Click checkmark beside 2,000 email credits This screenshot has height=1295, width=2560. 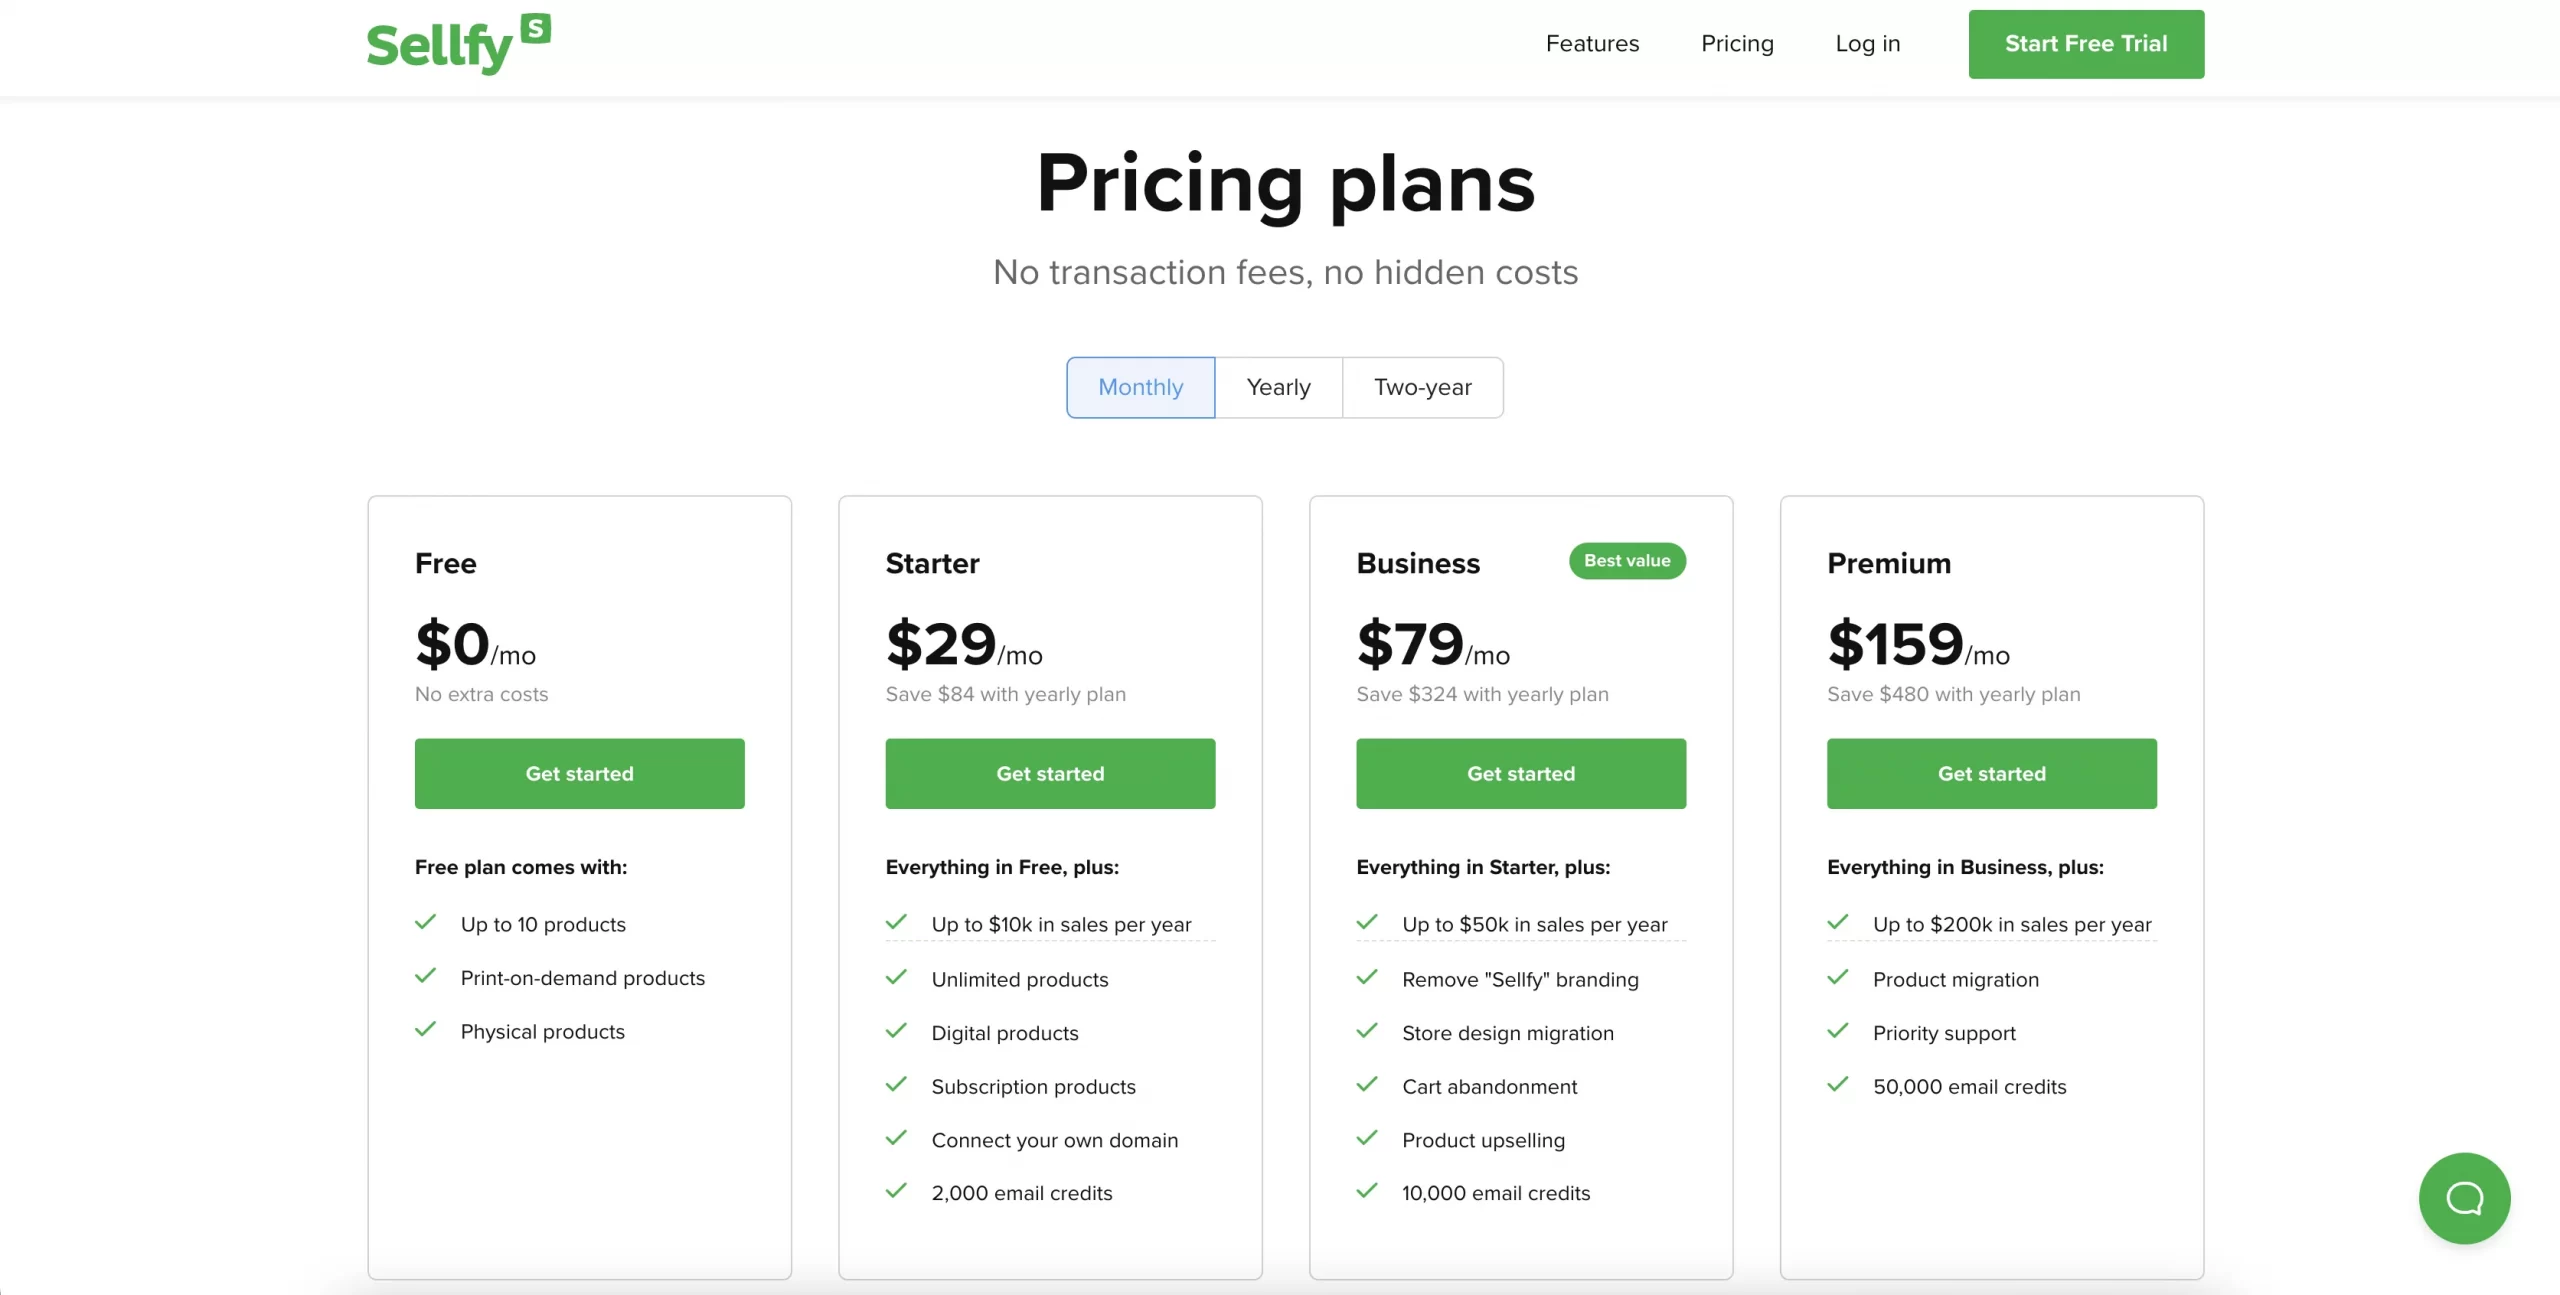(897, 1191)
